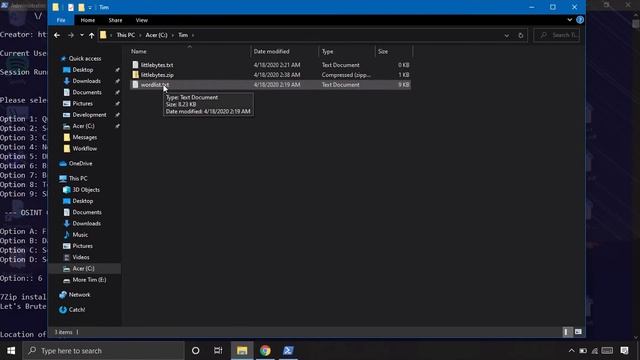640x360 pixels.
Task: Go up one folder level
Action: click(91, 36)
